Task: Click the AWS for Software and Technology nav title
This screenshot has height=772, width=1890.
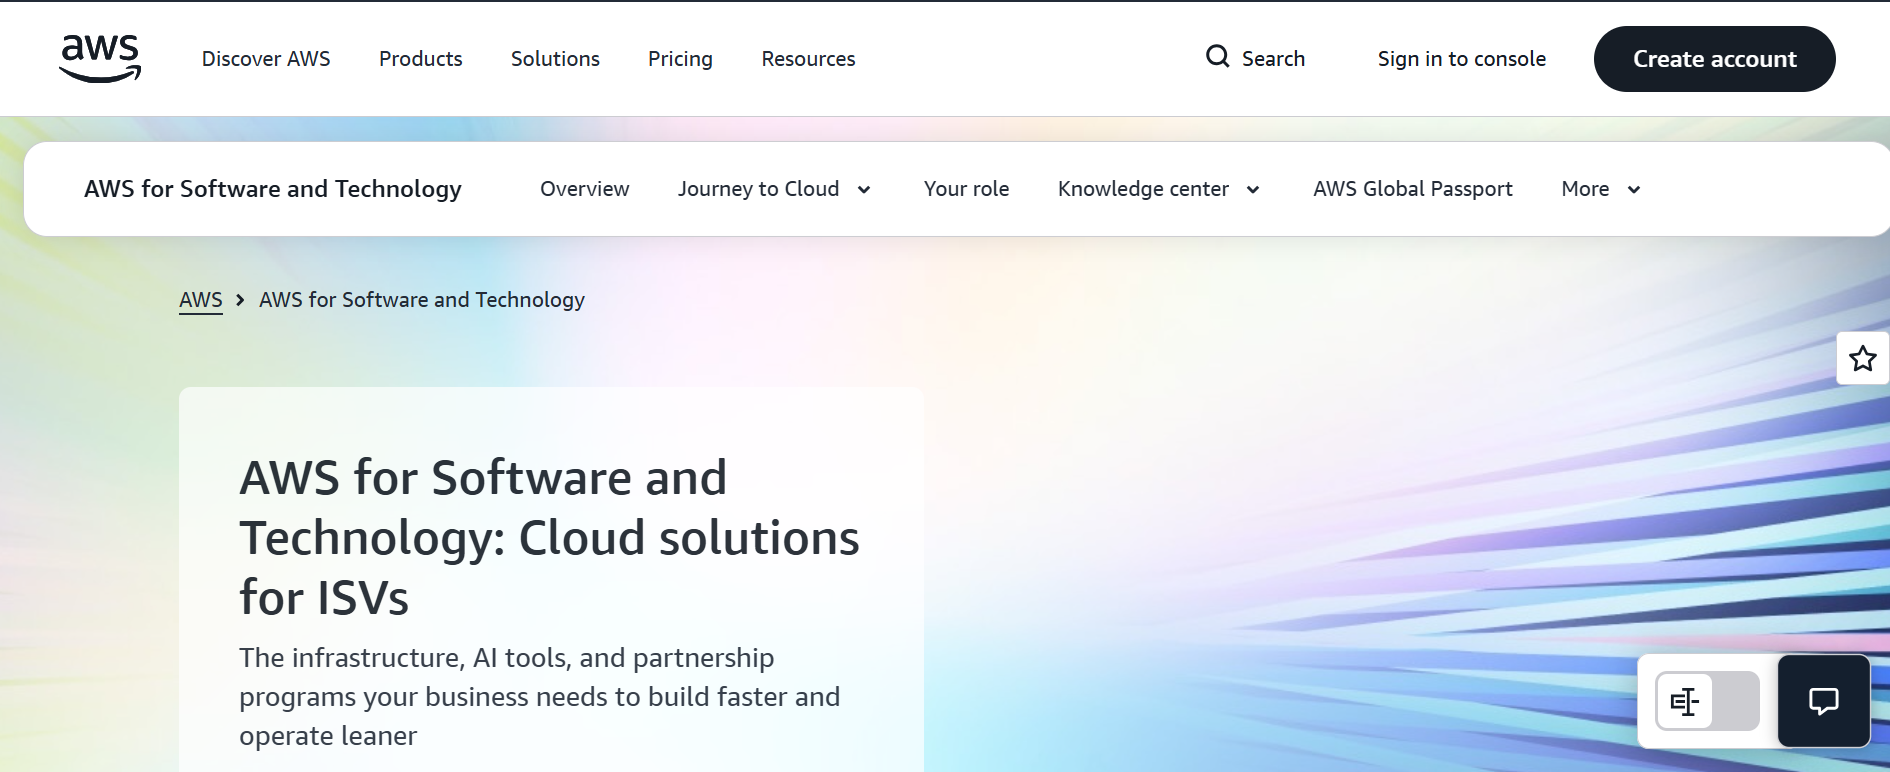Action: (x=273, y=189)
